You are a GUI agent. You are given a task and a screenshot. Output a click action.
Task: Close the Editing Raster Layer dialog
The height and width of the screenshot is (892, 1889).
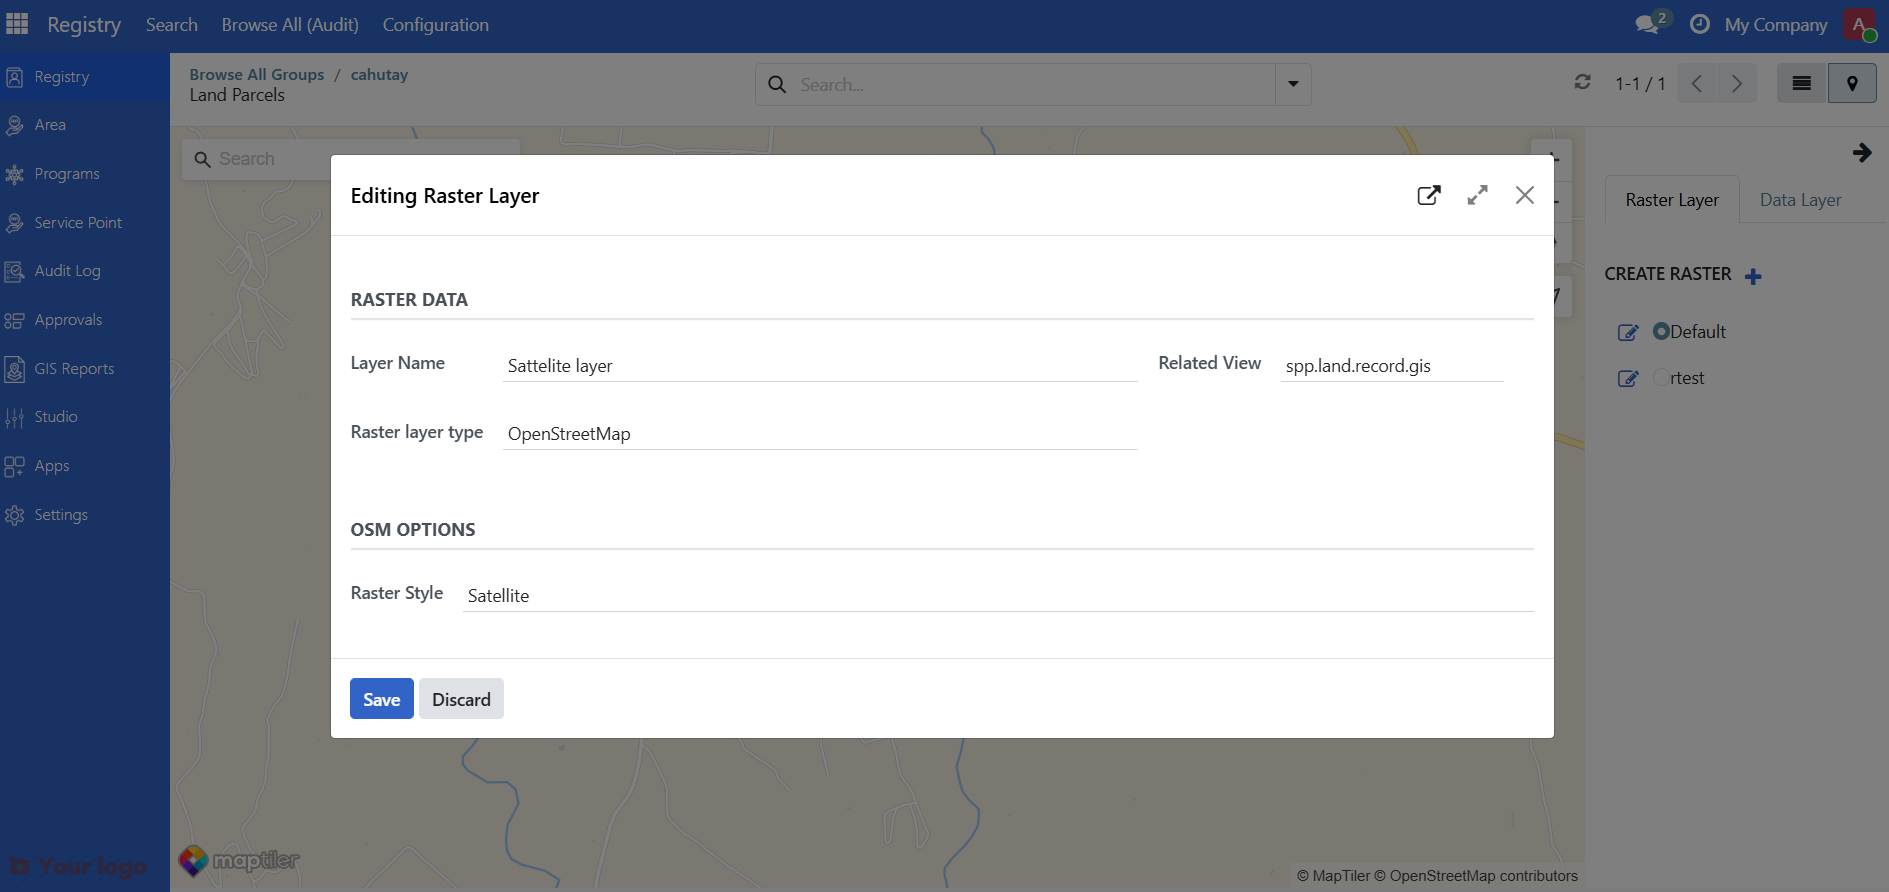[1525, 195]
